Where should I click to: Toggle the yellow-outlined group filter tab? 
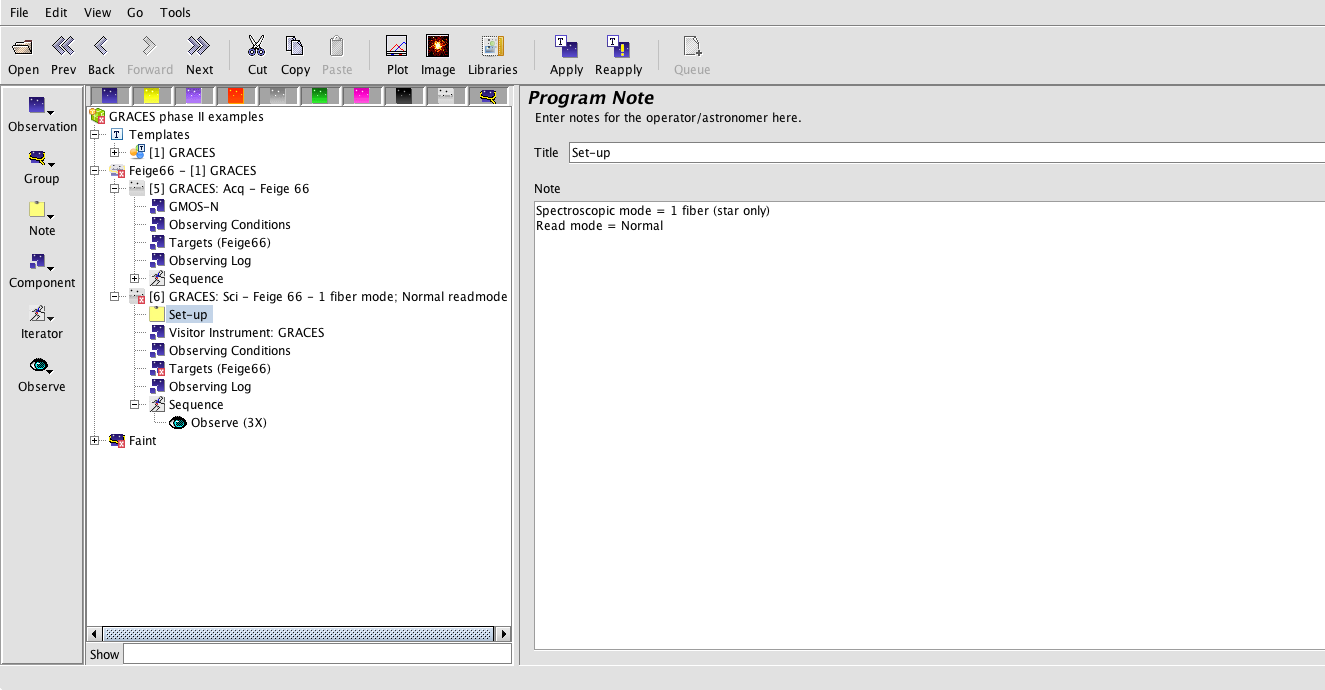coord(488,96)
